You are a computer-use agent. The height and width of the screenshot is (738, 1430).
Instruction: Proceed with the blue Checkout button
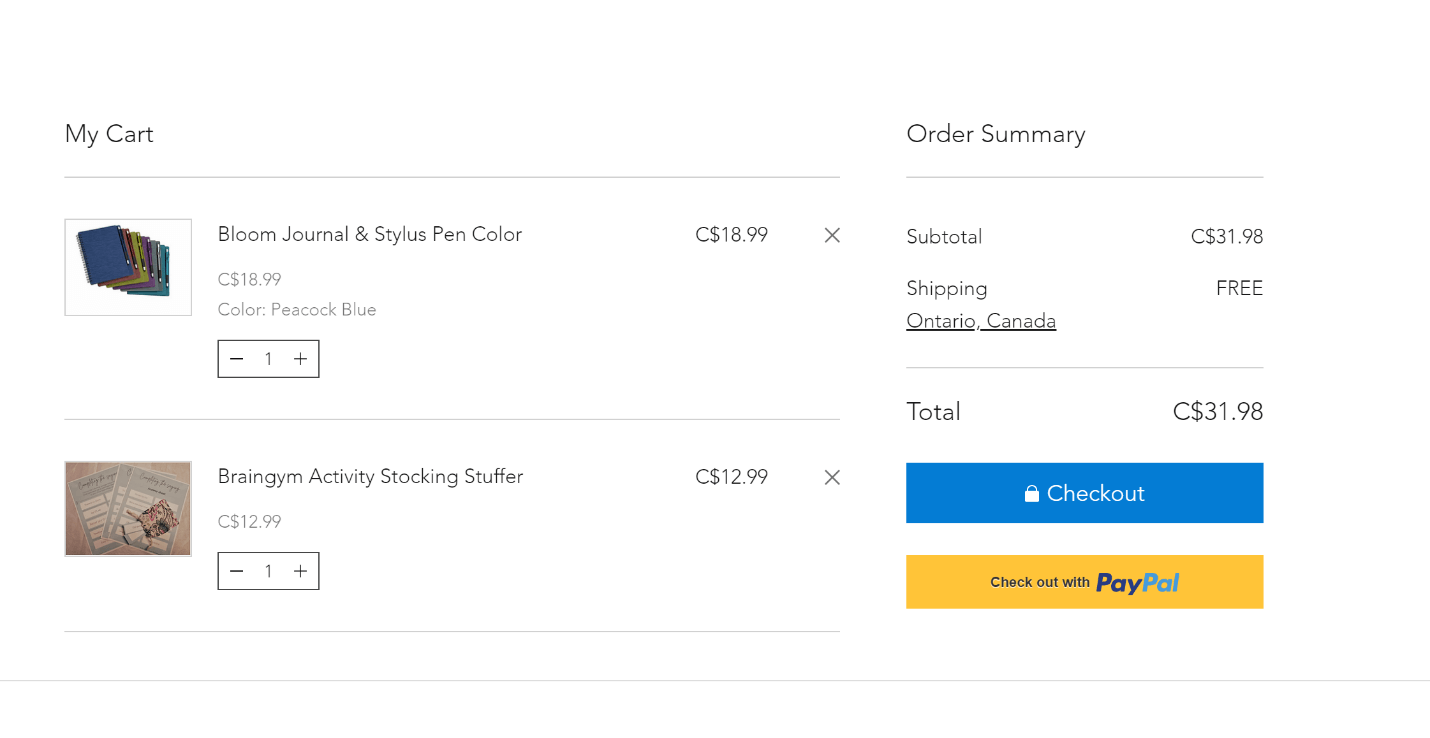pos(1085,493)
